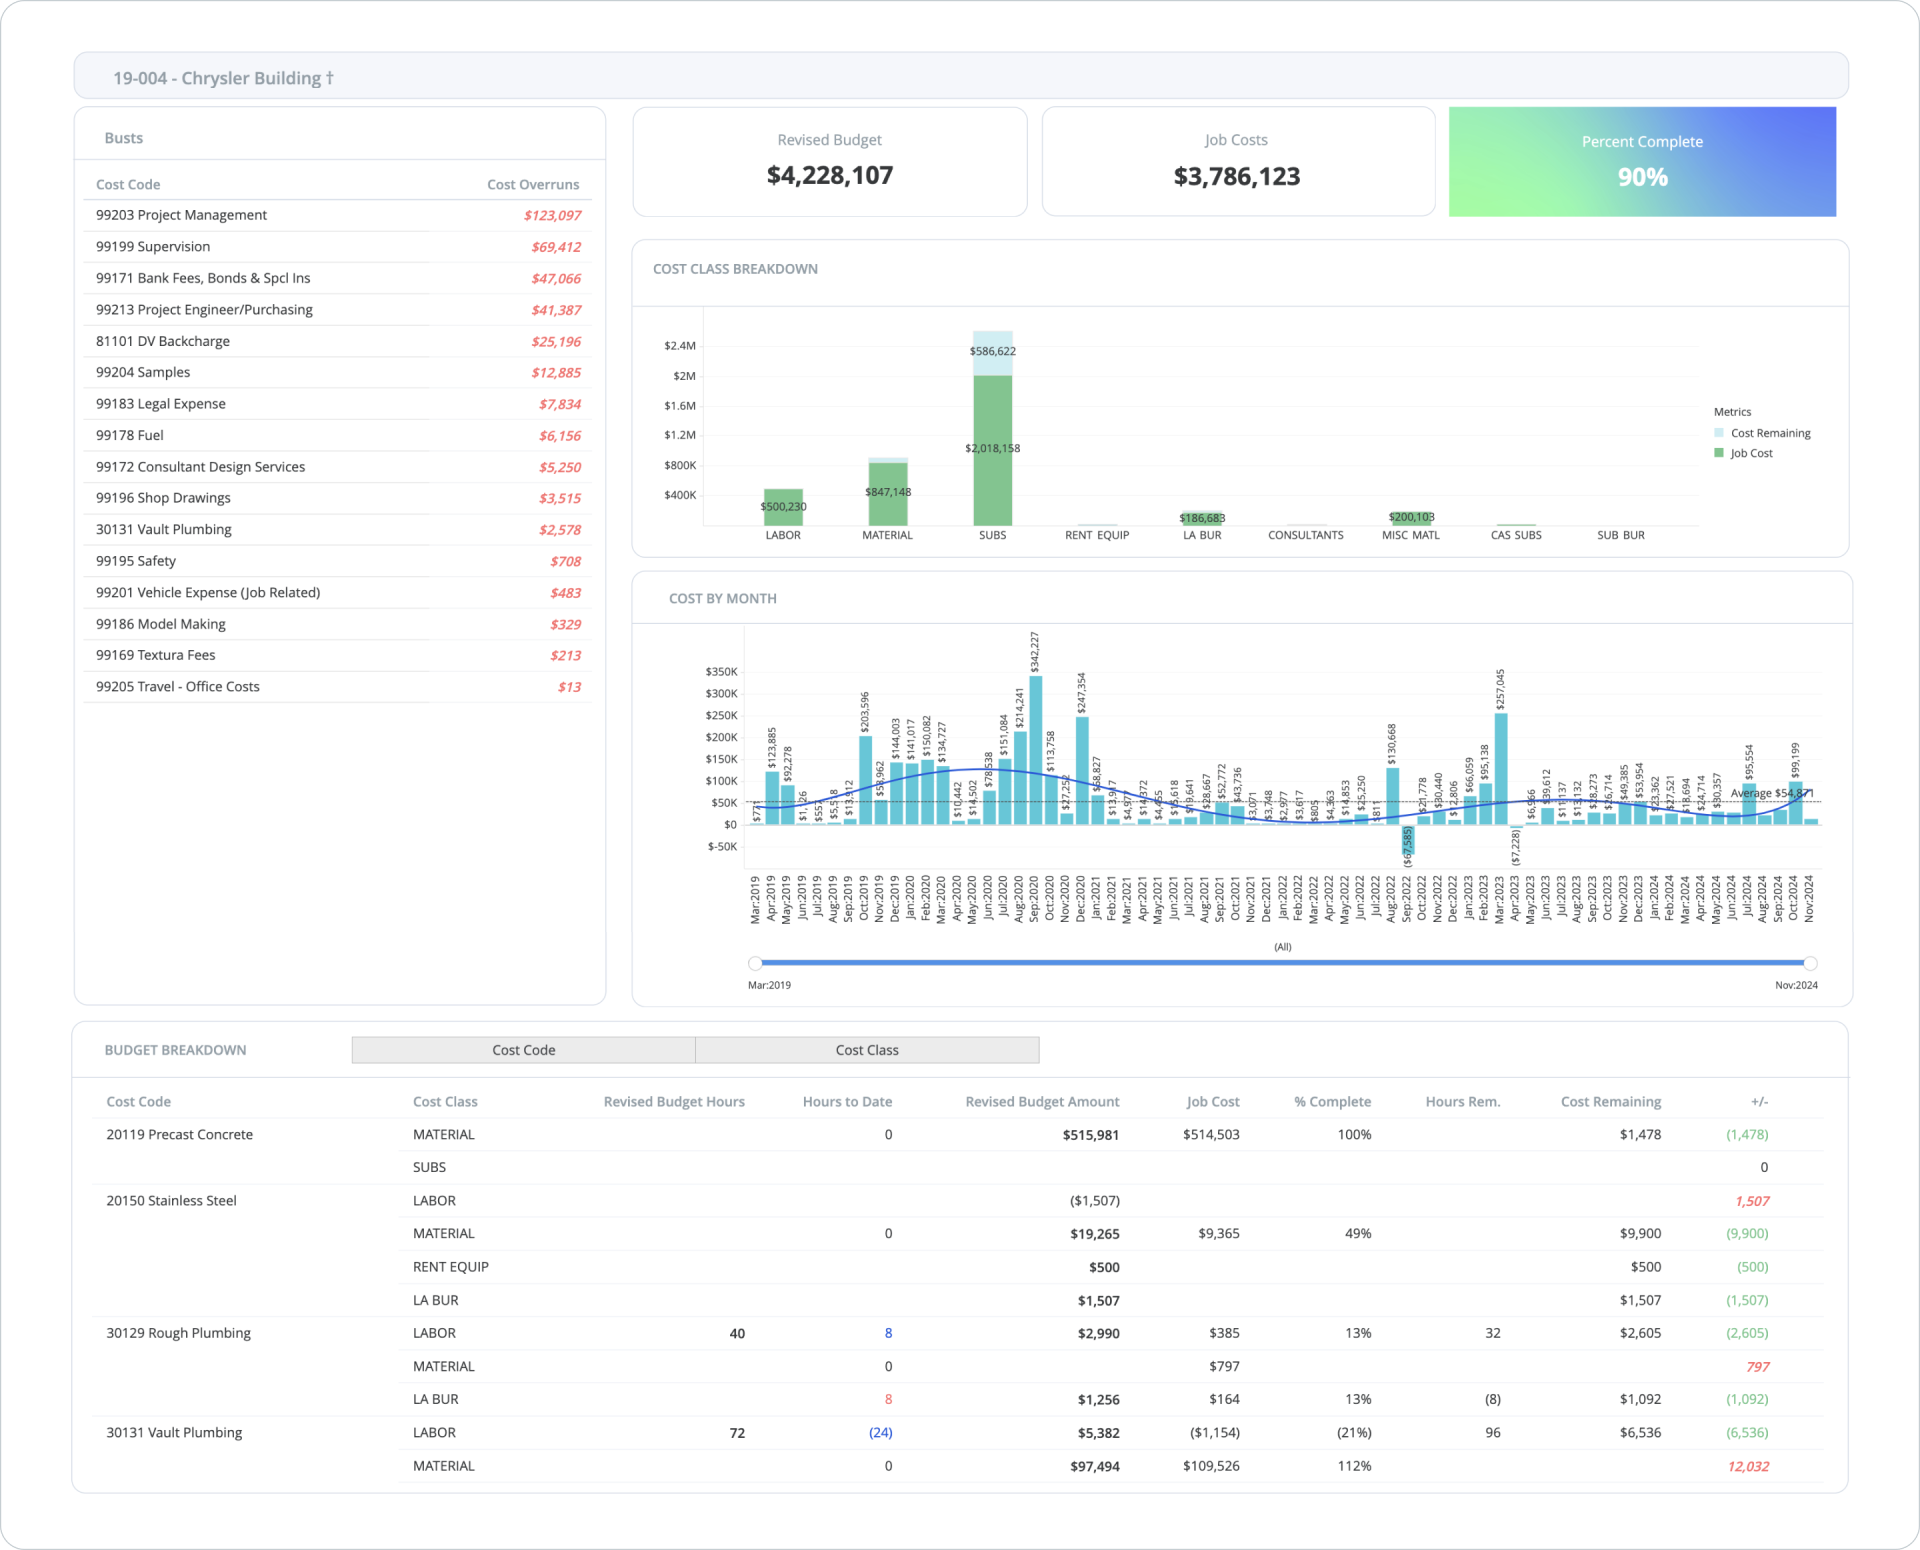This screenshot has height=1550, width=1920.
Task: Click the "Hours Rem." column header
Action: 1463,1102
